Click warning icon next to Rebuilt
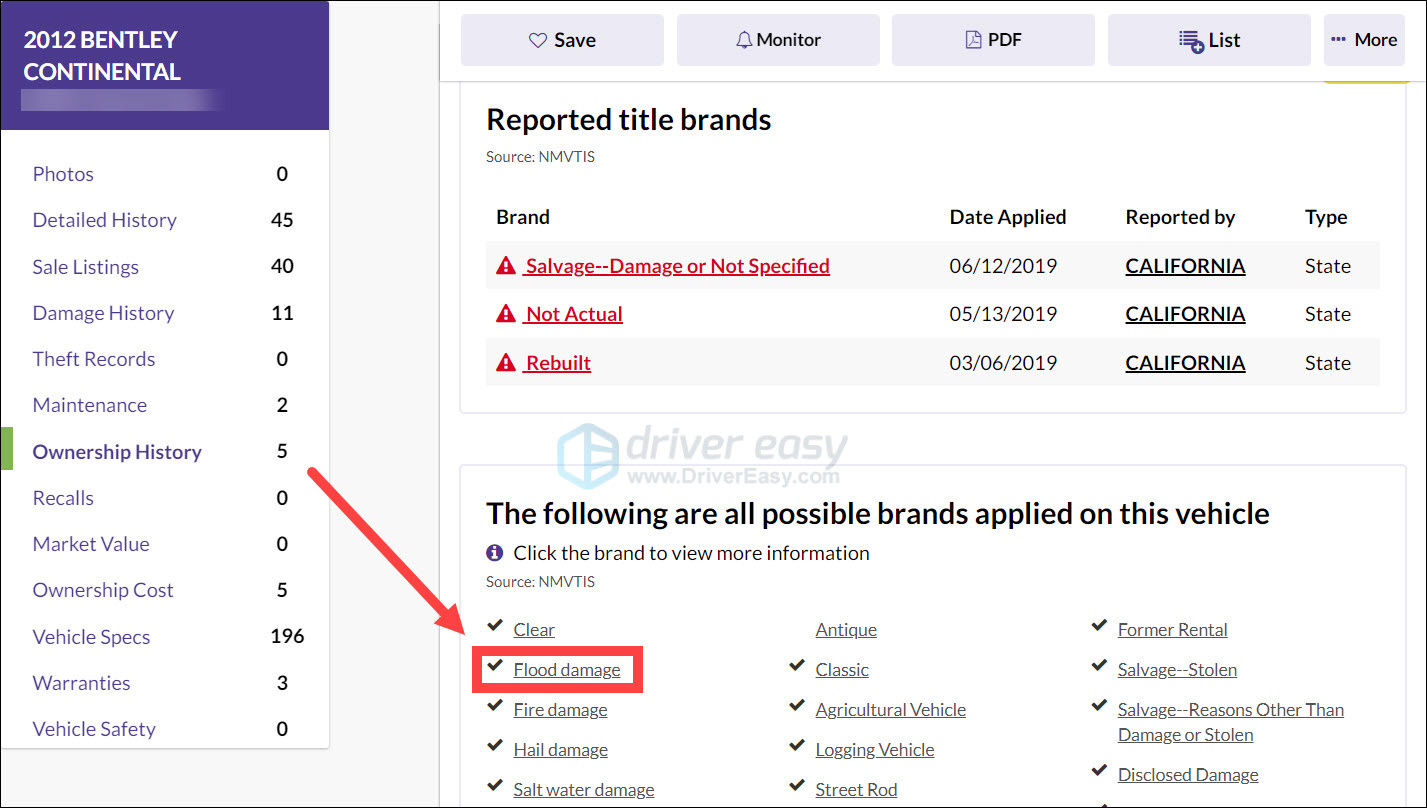 pyautogui.click(x=506, y=363)
